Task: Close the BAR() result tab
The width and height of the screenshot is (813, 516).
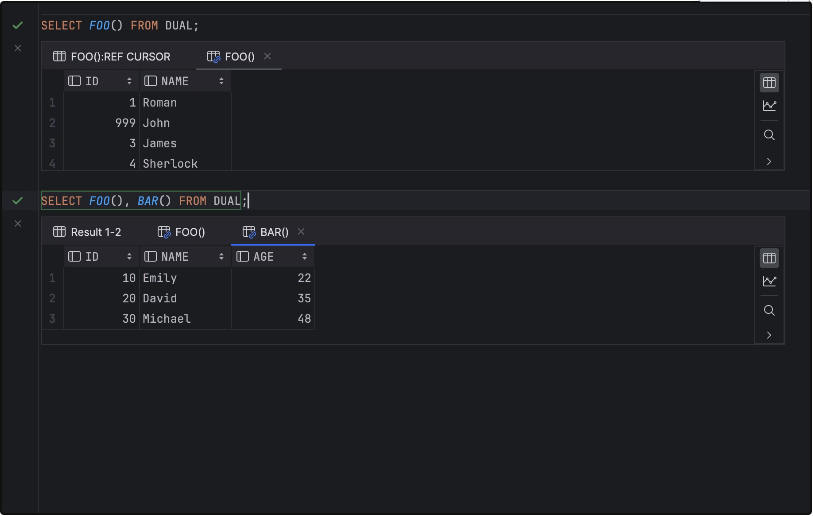Action: pyautogui.click(x=301, y=232)
